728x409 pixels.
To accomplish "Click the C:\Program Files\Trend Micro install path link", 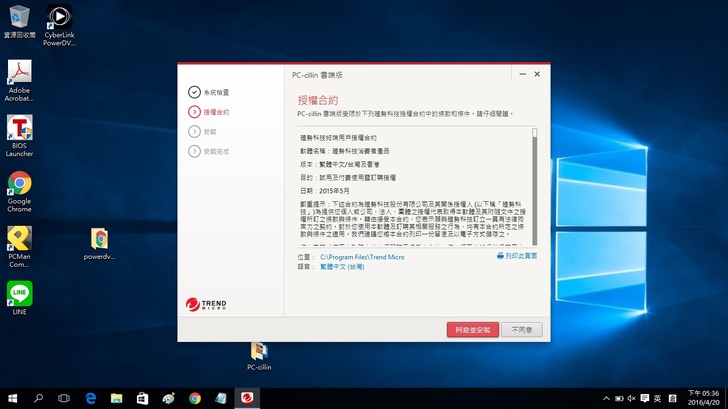I will [x=362, y=257].
